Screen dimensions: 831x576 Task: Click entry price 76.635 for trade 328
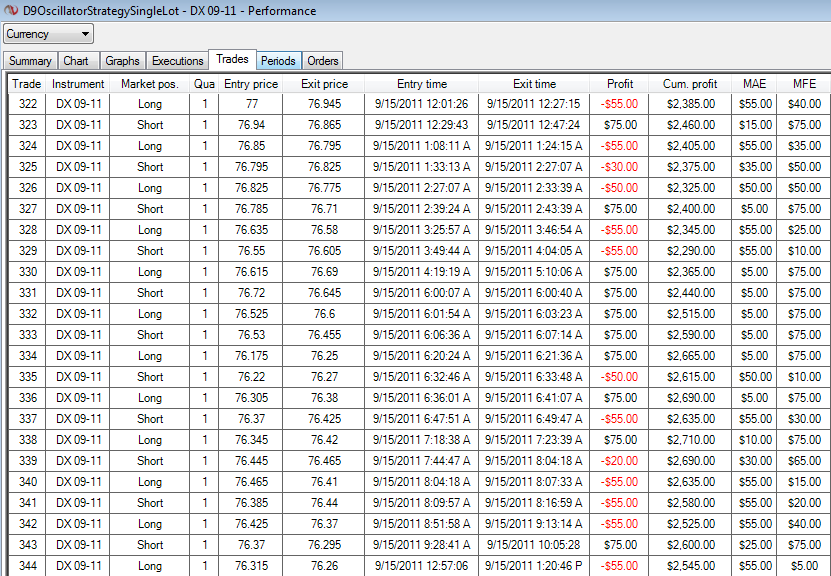tap(251, 230)
